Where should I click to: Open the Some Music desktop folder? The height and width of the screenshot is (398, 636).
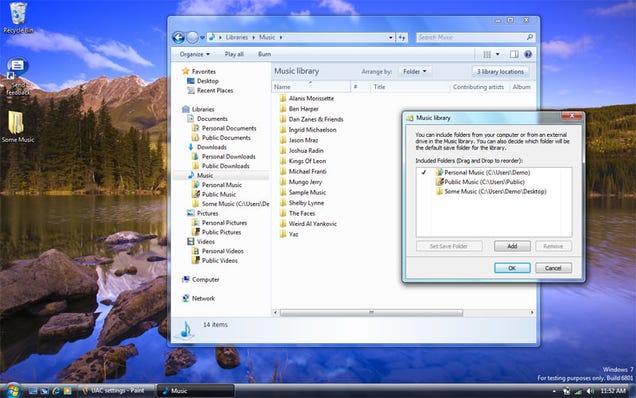click(x=17, y=127)
